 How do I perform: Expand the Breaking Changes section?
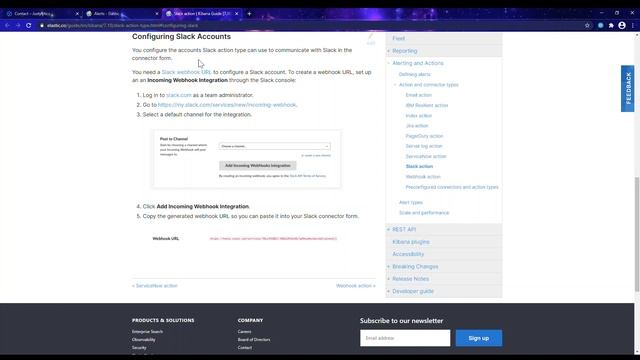pos(389,267)
